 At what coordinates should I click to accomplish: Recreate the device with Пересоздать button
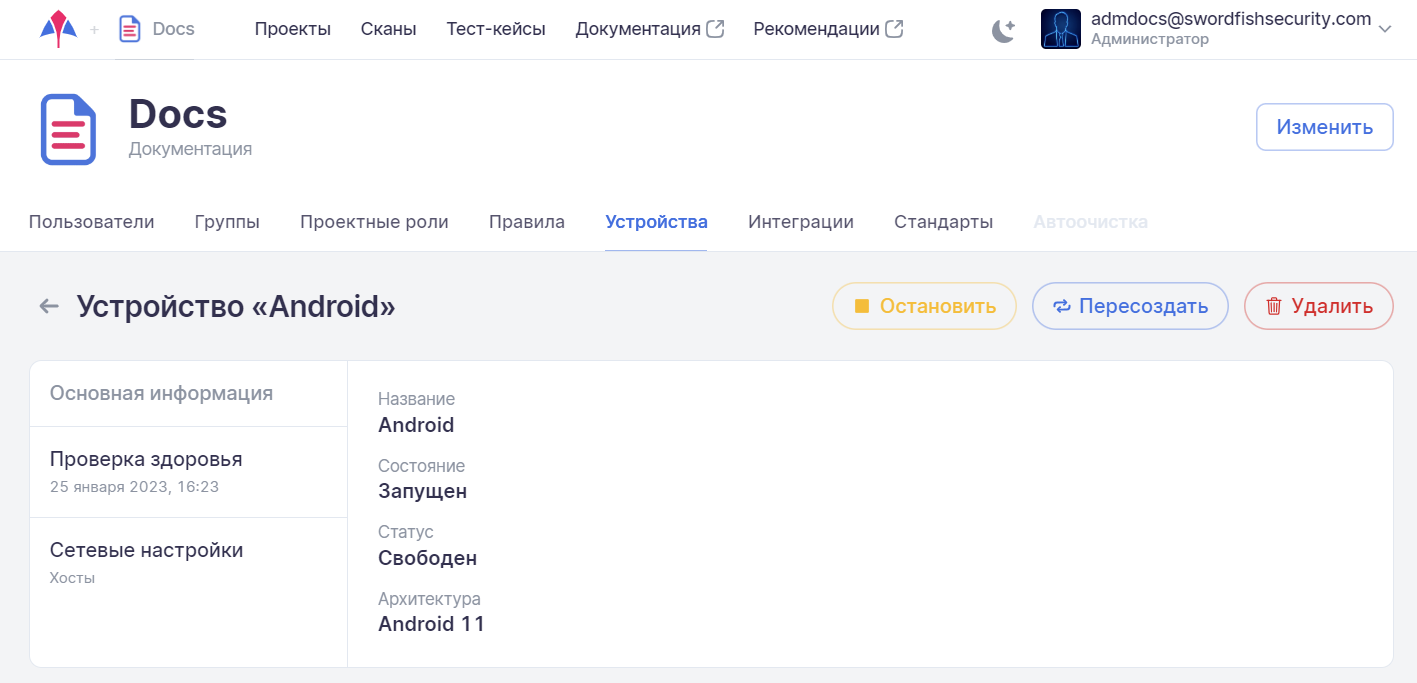[x=1130, y=306]
